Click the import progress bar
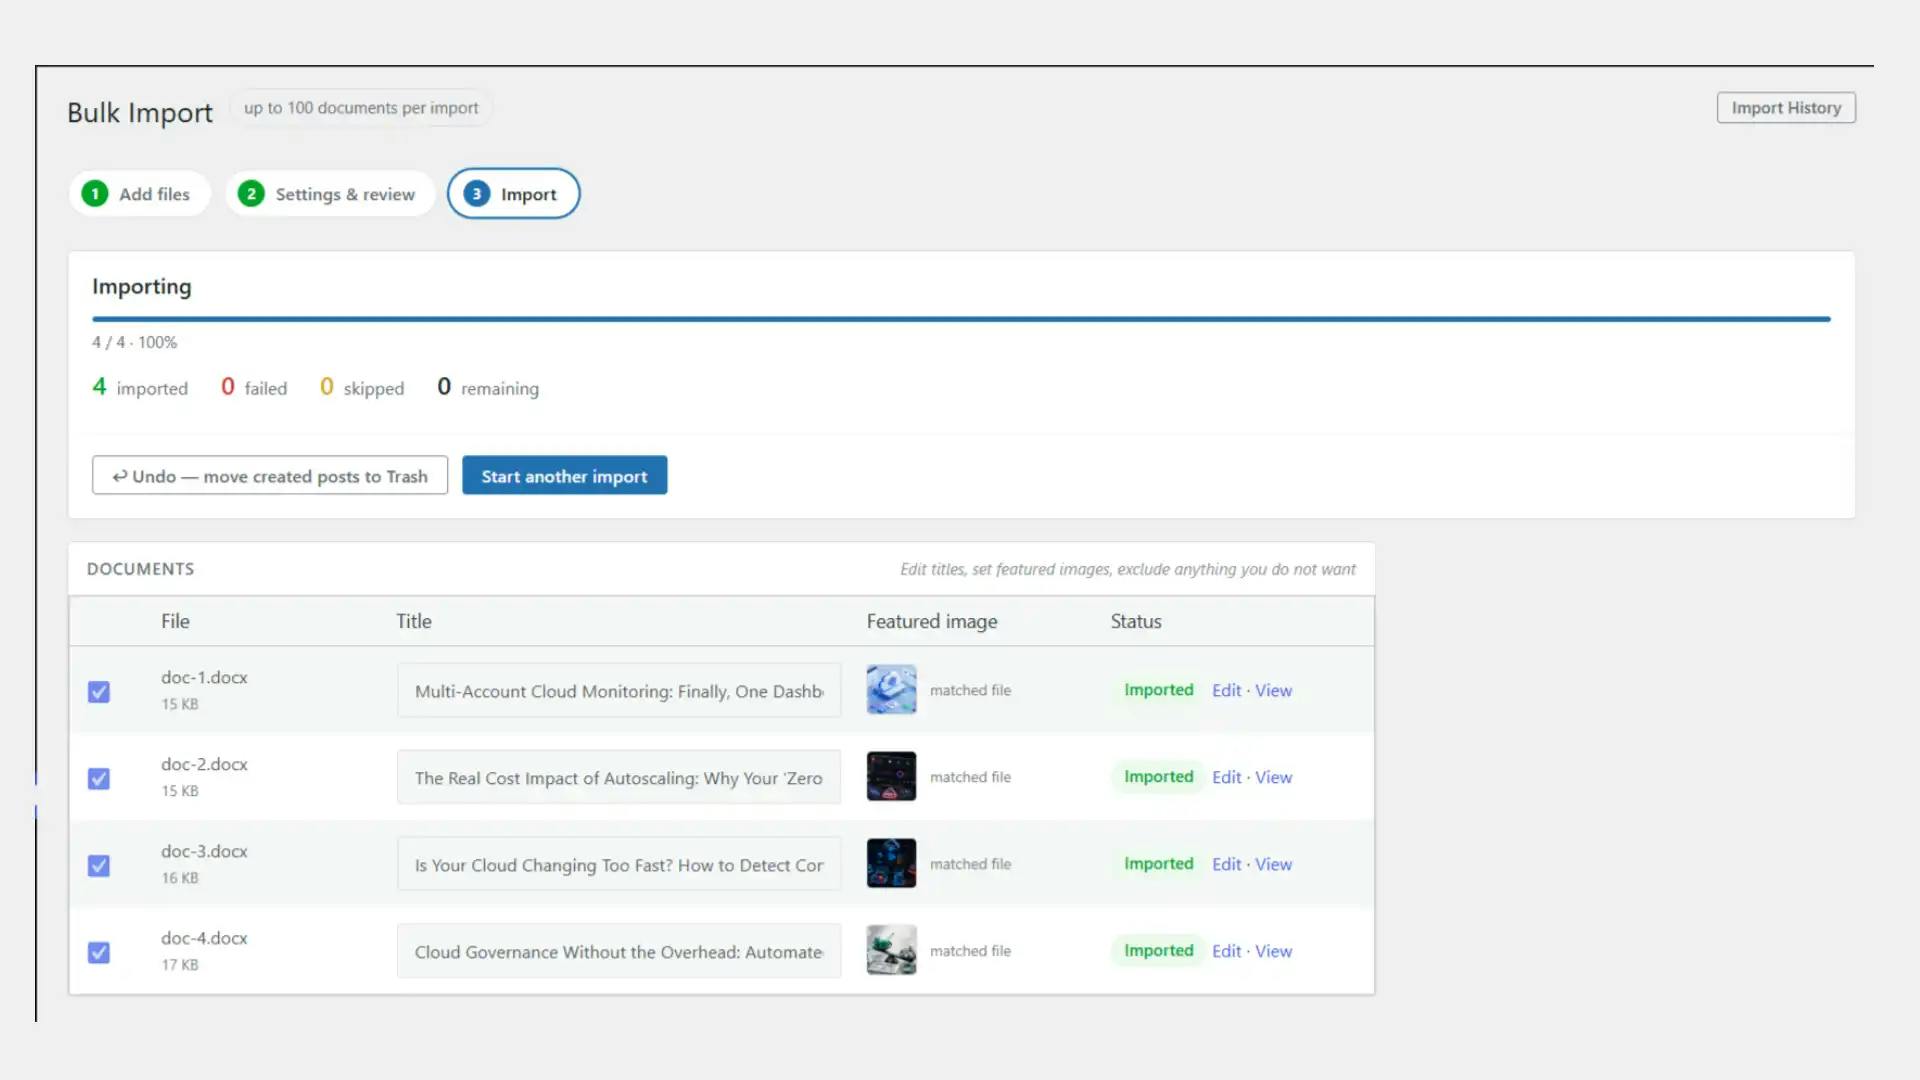The height and width of the screenshot is (1080, 1920). (x=961, y=319)
